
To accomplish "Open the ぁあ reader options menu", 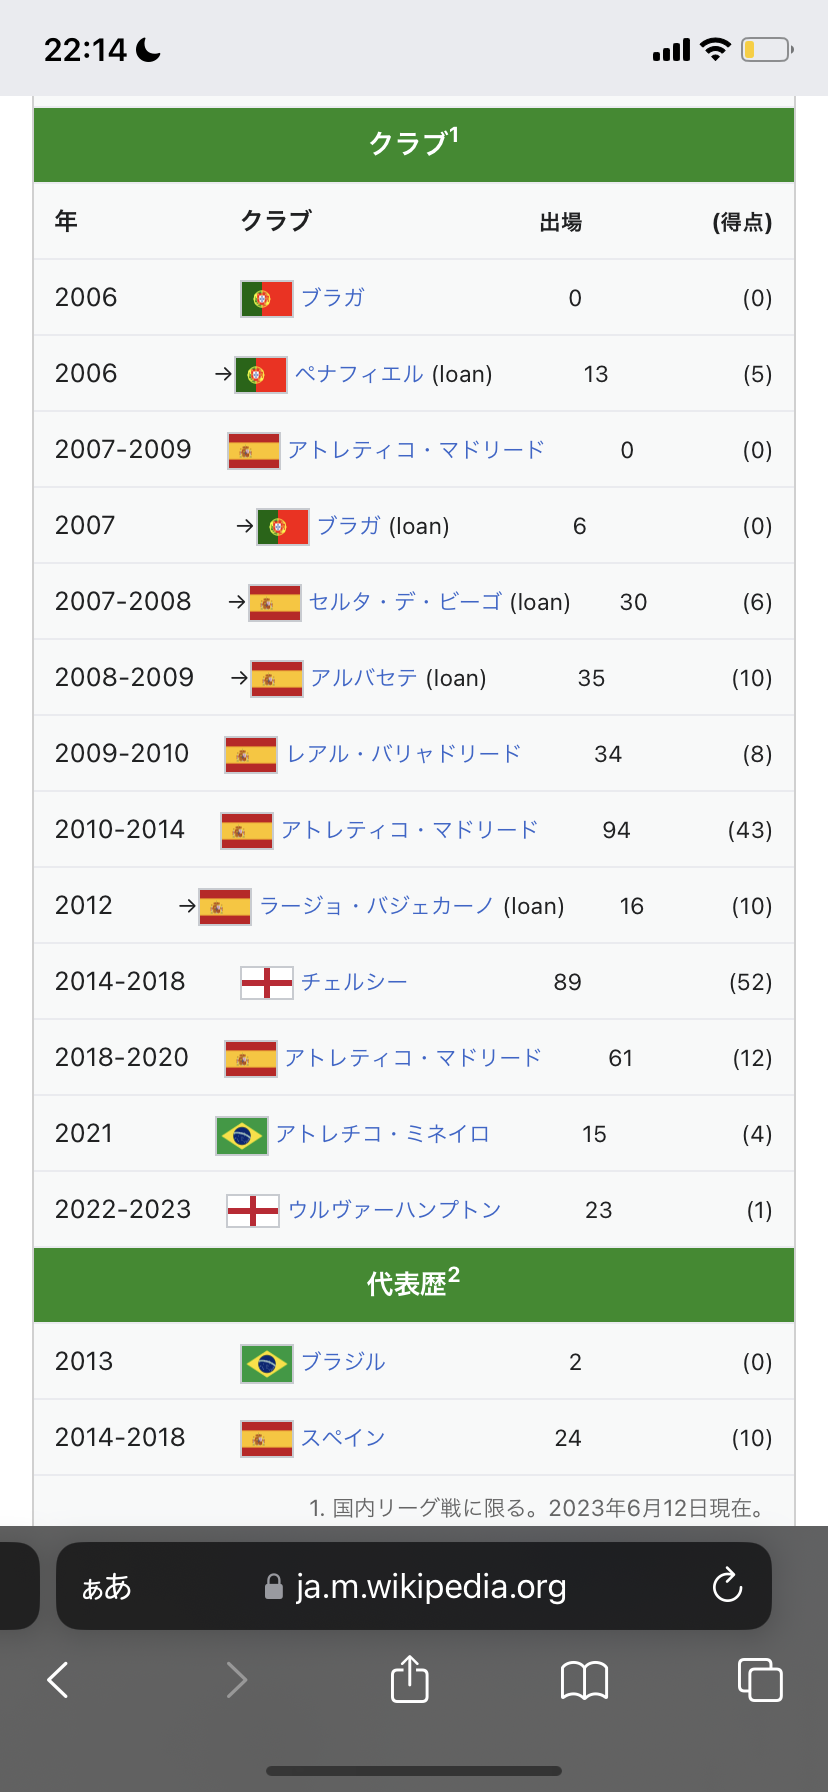I will [x=106, y=1587].
